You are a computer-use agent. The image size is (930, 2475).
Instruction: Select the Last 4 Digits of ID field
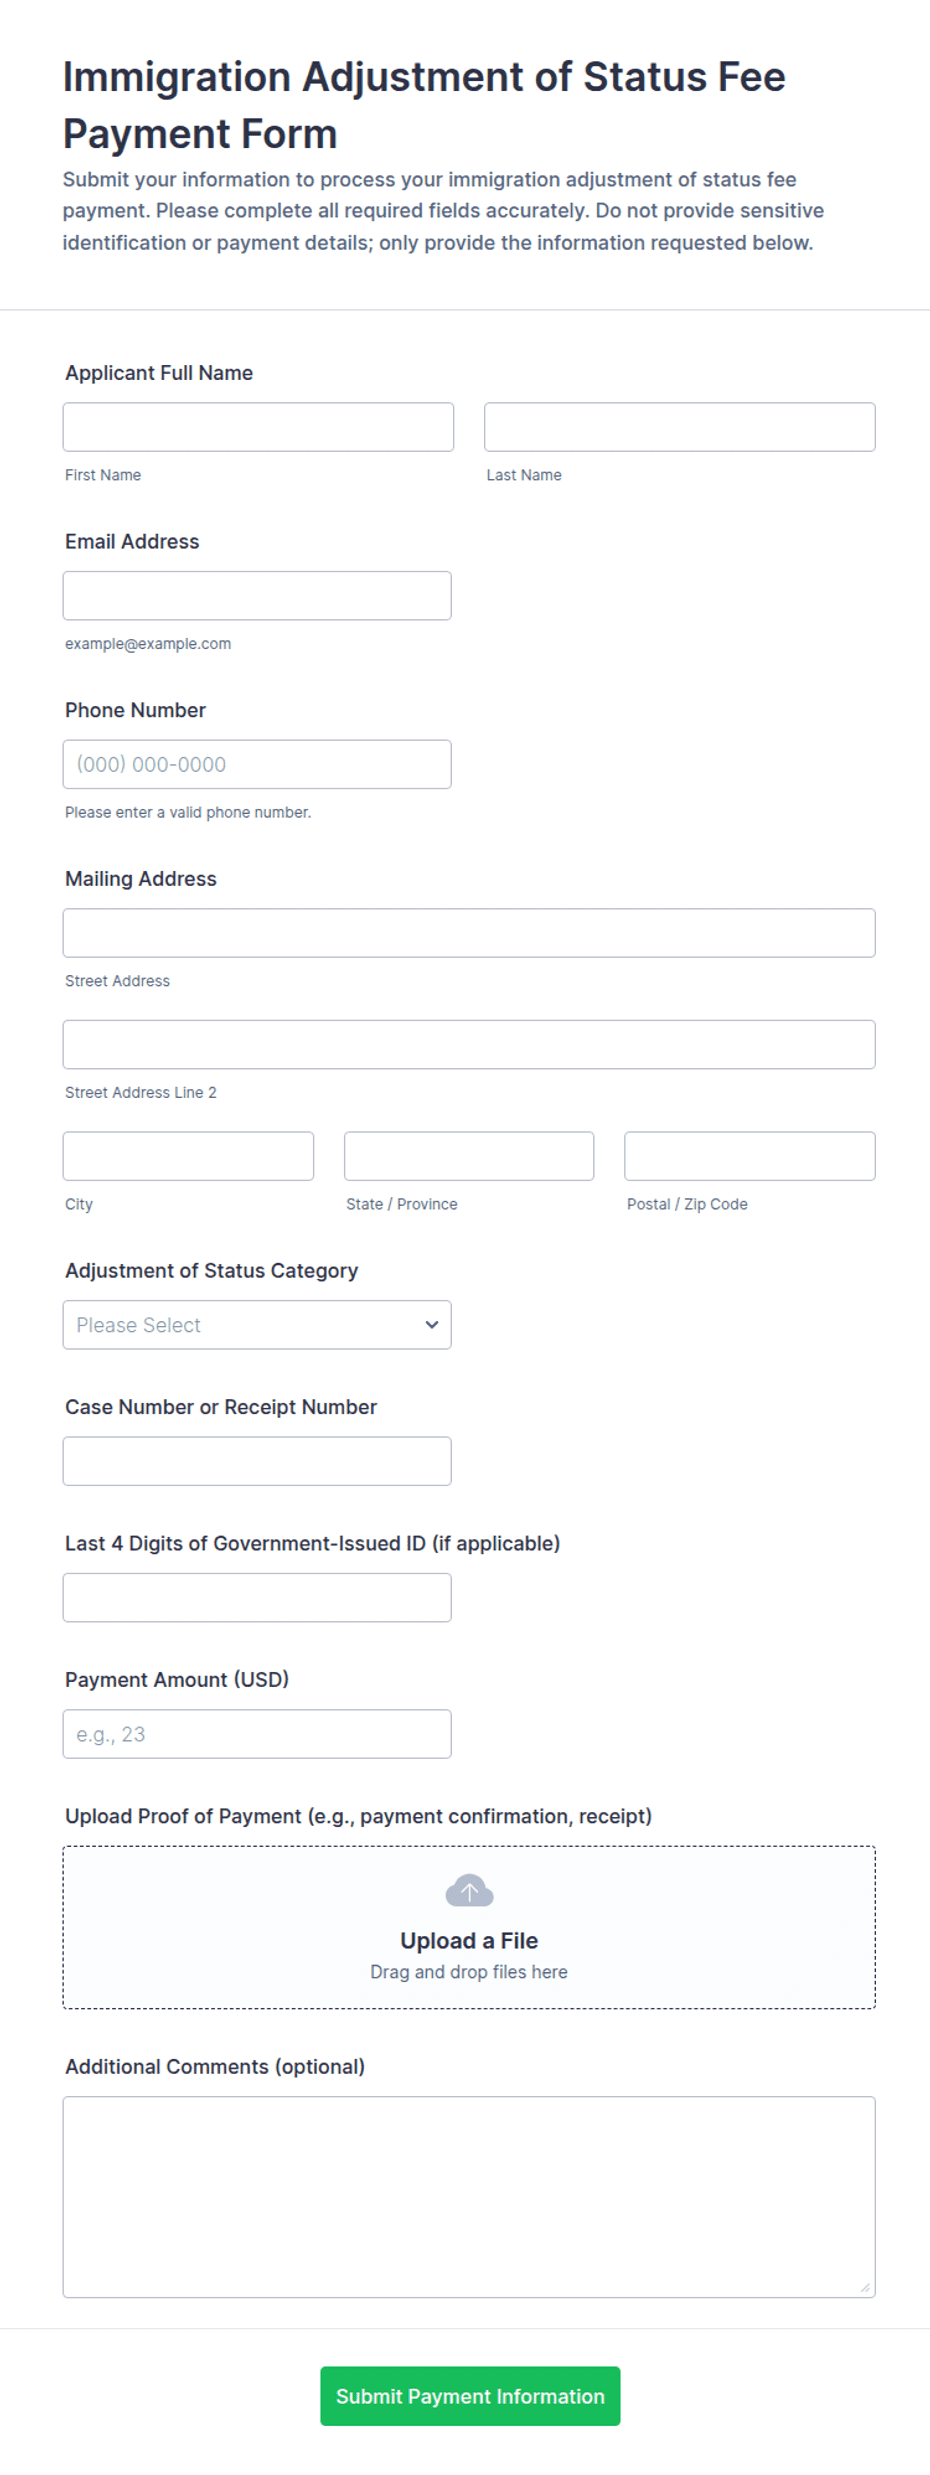(257, 1597)
